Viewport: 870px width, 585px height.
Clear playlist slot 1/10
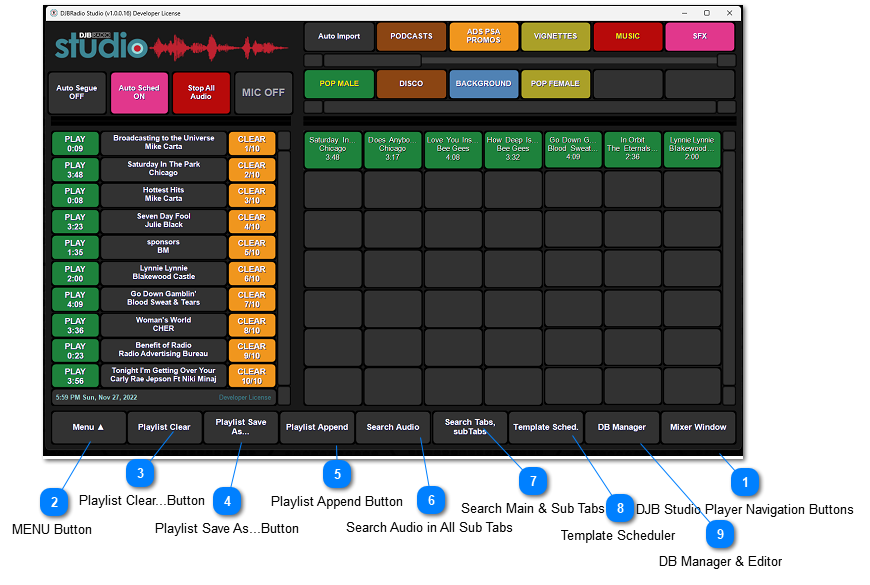coord(252,143)
